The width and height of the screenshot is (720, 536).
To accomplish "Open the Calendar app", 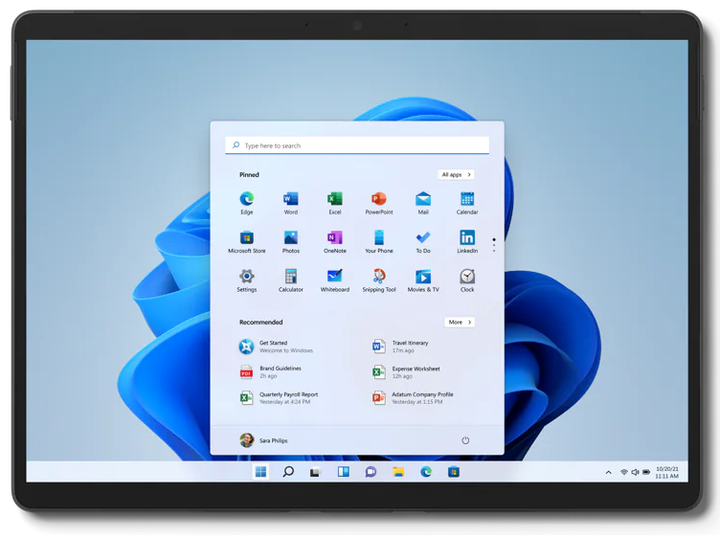I will click(x=467, y=203).
